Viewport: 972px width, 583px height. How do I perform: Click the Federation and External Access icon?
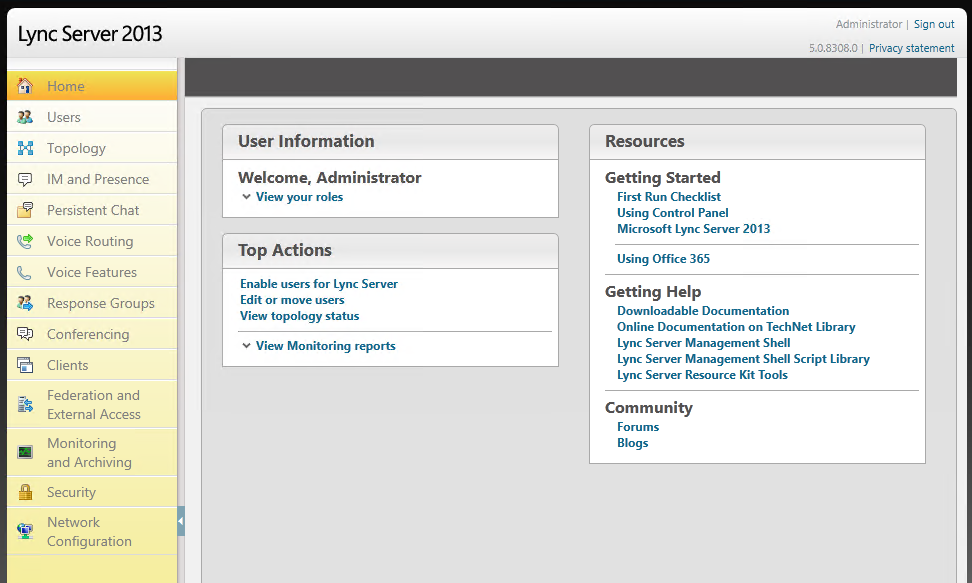click(25, 404)
